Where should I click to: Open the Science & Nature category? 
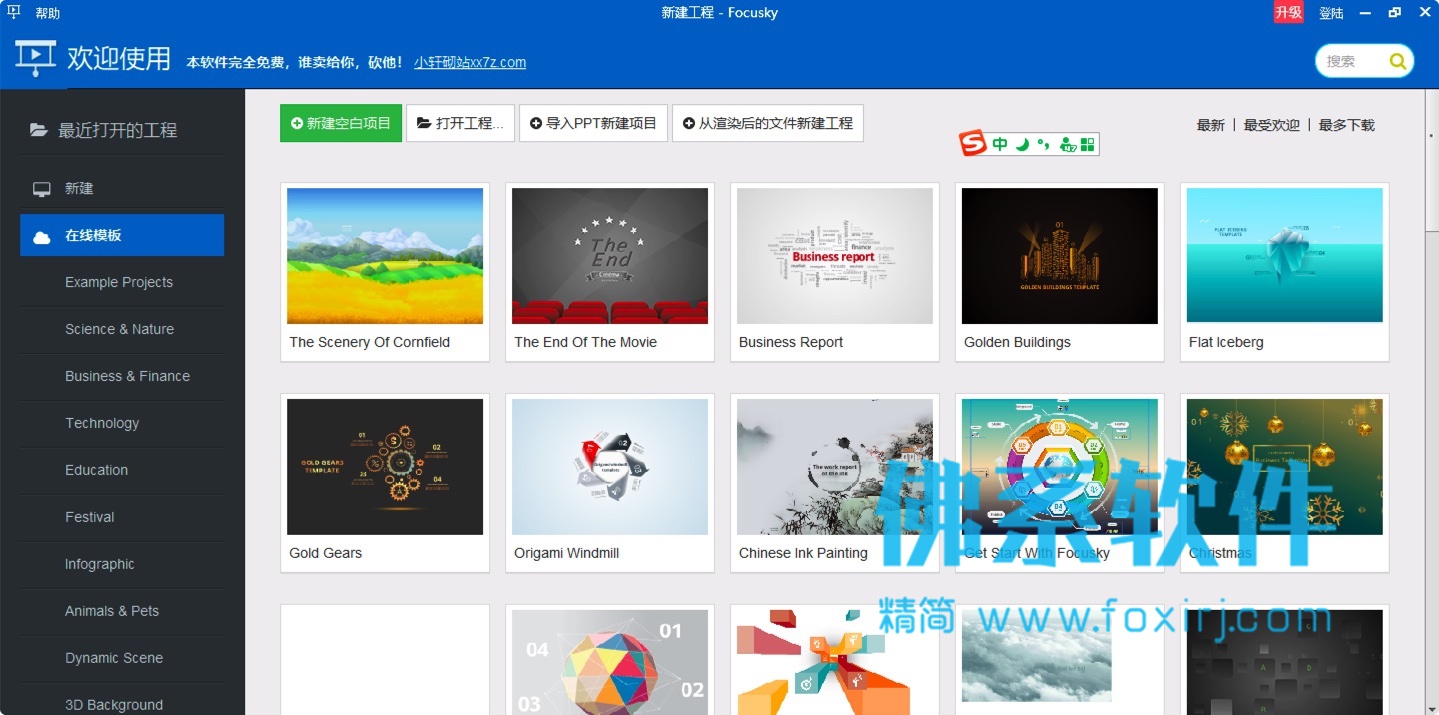[119, 329]
